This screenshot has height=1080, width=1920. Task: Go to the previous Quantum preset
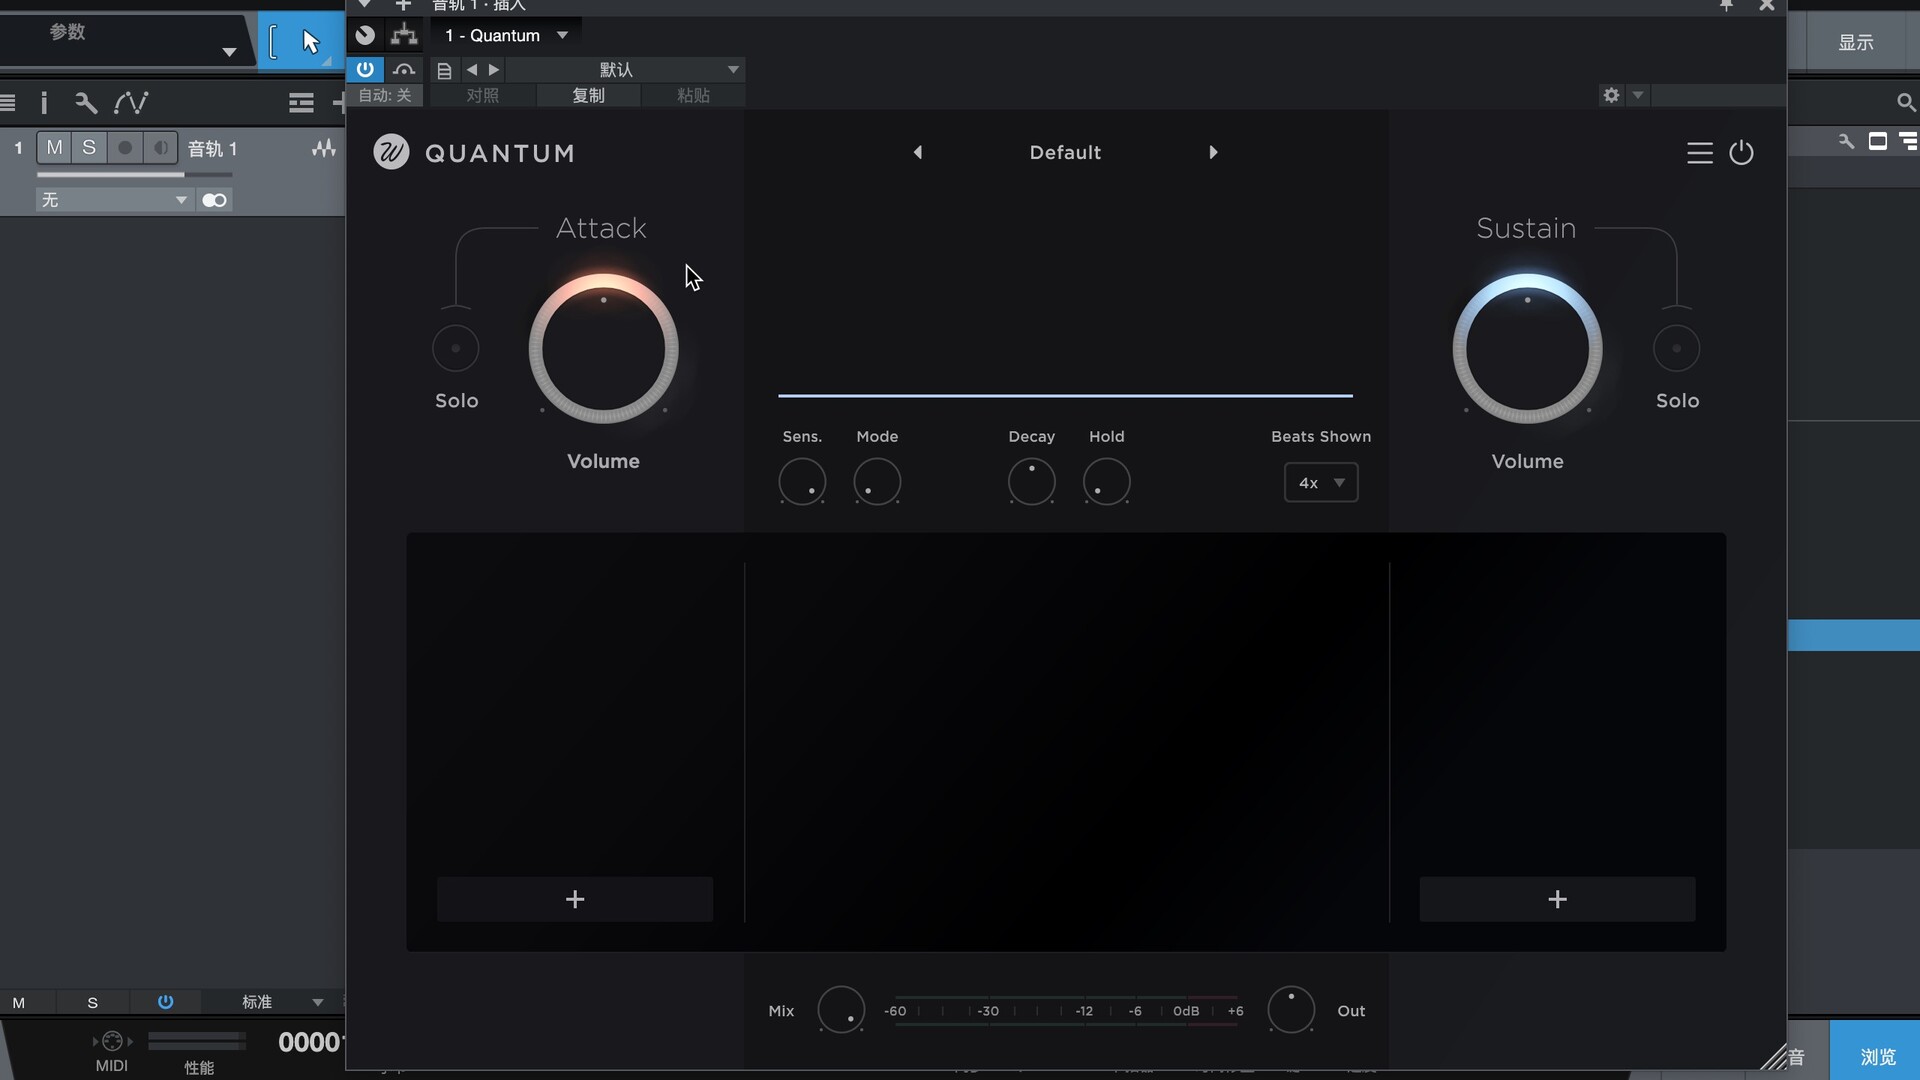pos(918,153)
